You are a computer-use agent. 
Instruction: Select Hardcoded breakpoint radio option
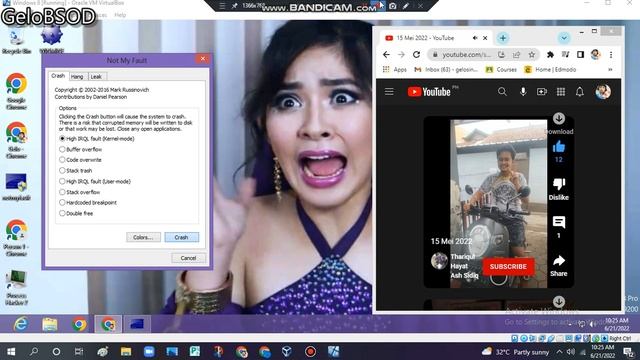click(62, 202)
